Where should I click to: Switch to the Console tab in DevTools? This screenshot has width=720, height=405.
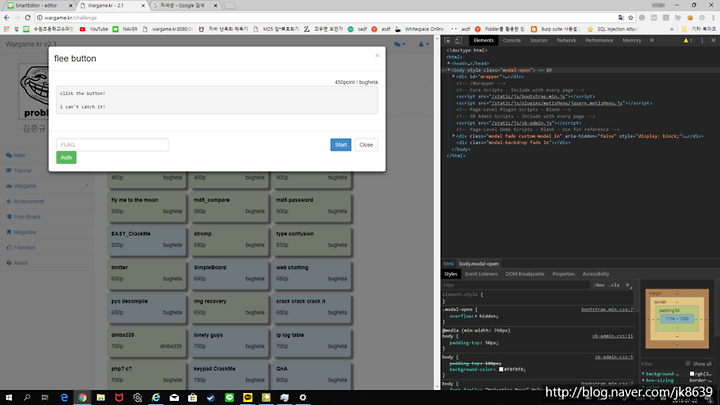(x=512, y=40)
